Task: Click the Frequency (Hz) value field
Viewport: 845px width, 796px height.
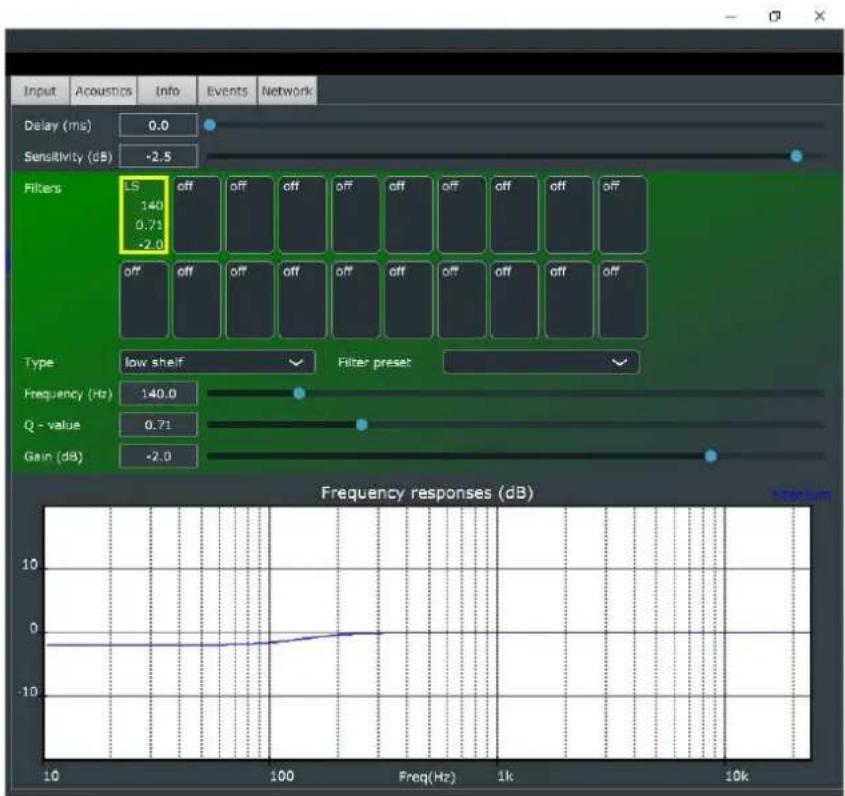Action: tap(158, 393)
